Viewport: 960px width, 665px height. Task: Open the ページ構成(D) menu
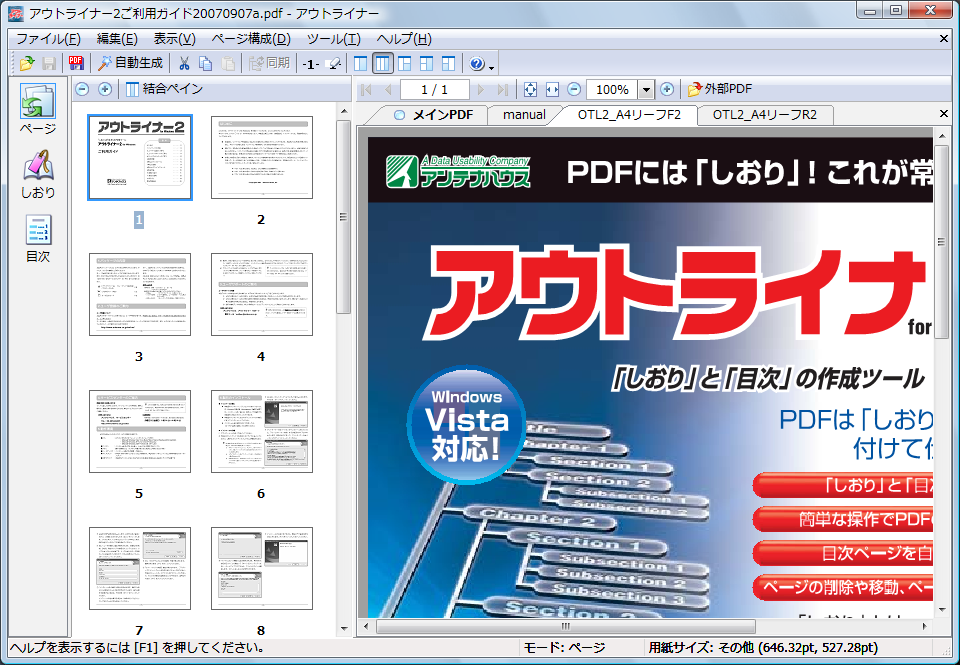point(251,39)
